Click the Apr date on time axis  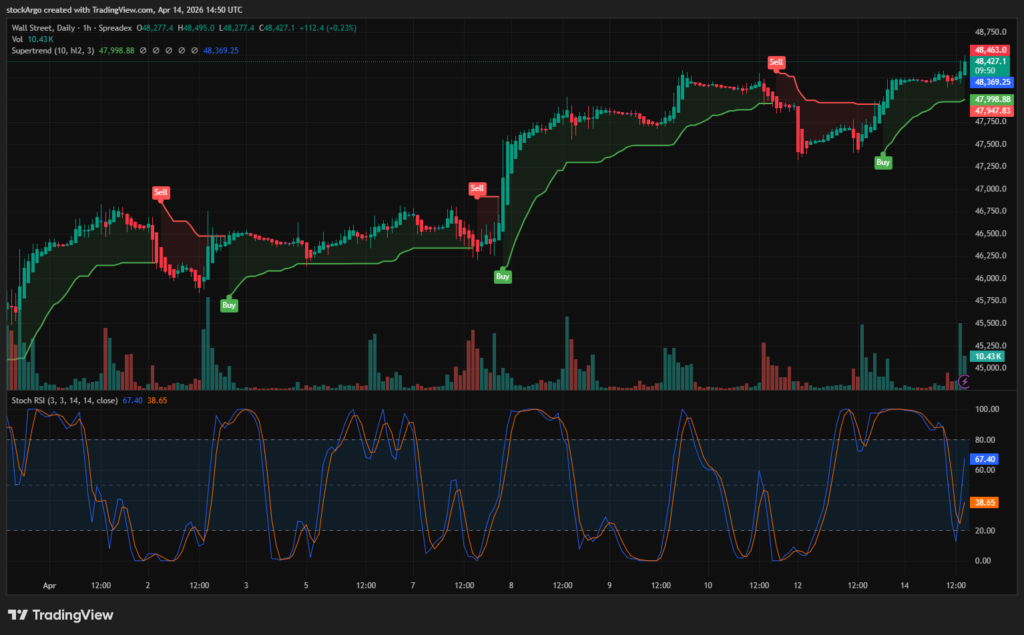pos(50,585)
